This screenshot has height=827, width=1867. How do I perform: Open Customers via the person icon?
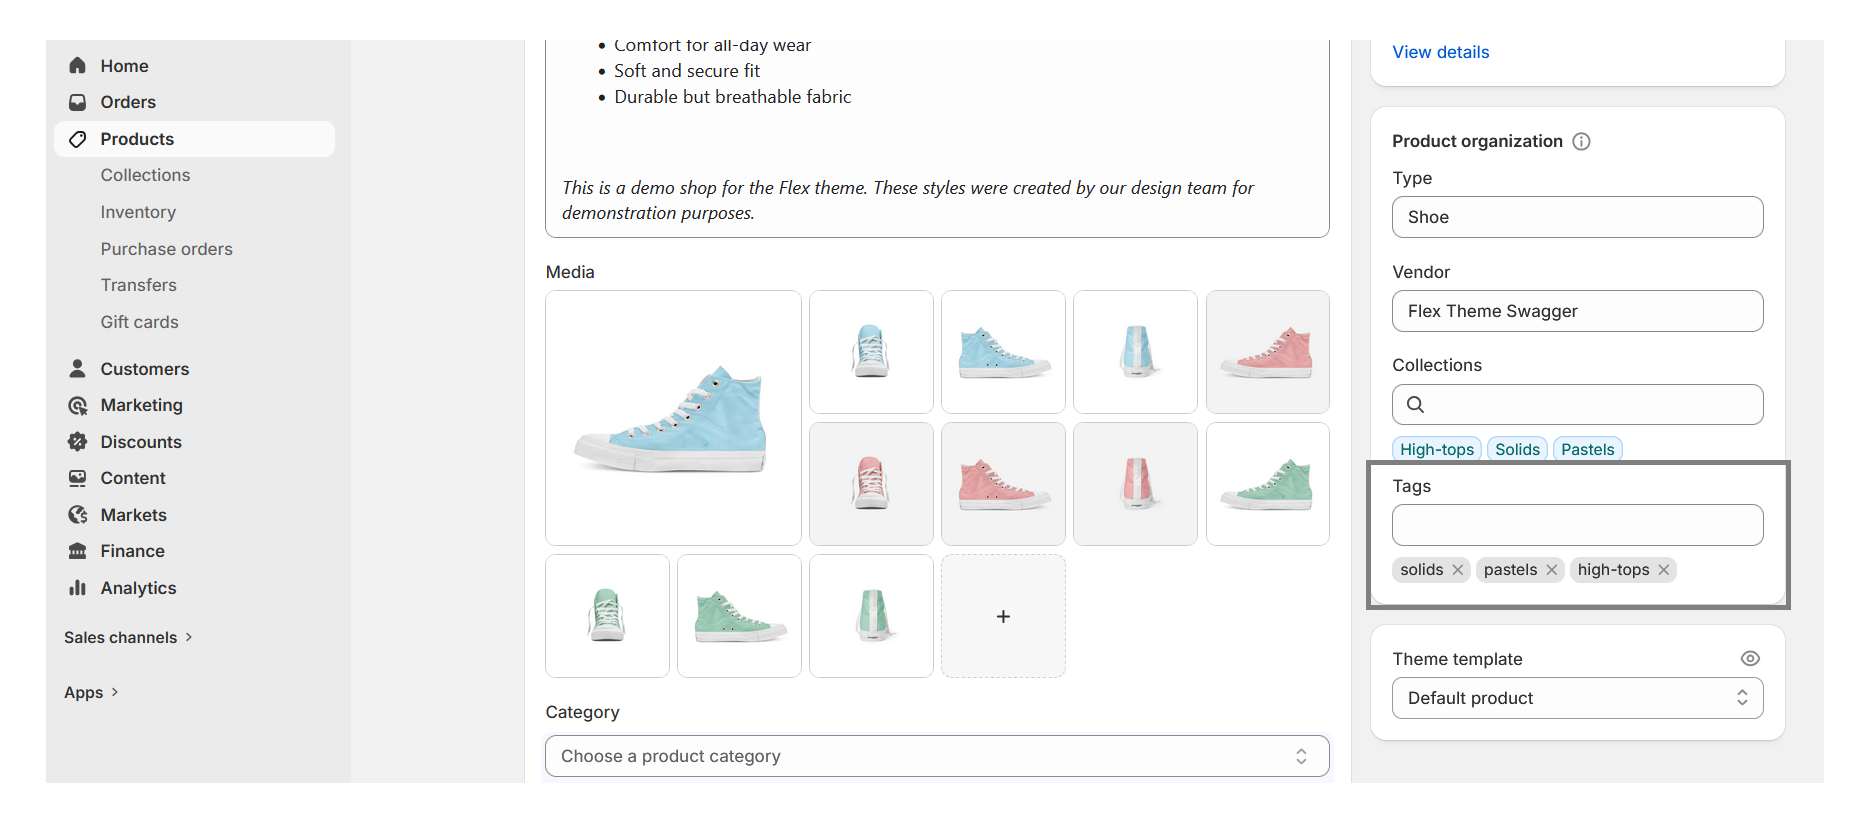[x=77, y=368]
